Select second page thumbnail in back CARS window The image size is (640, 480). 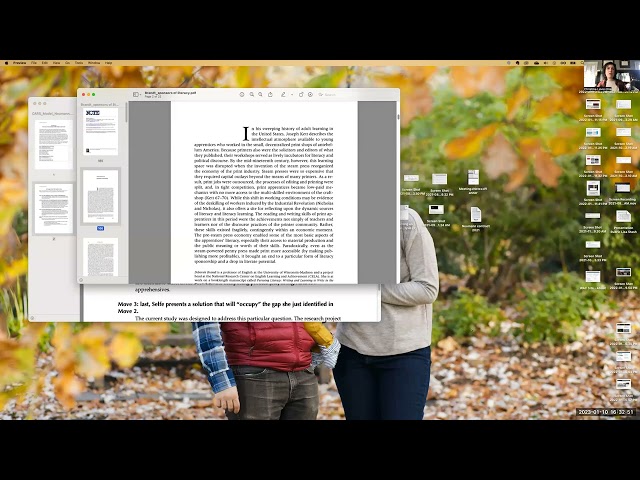pyautogui.click(x=53, y=209)
